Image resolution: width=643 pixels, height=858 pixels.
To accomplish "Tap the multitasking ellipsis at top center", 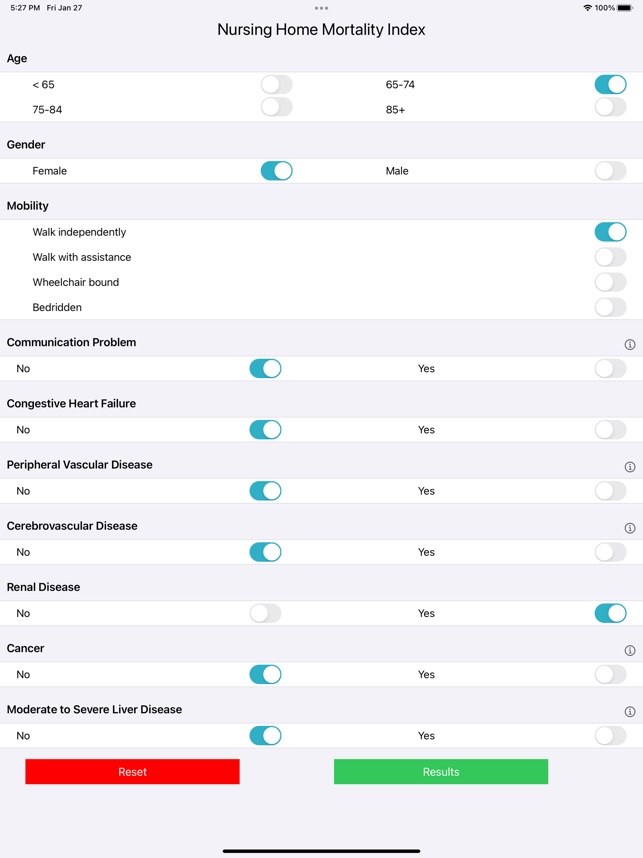I will (x=321, y=8).
